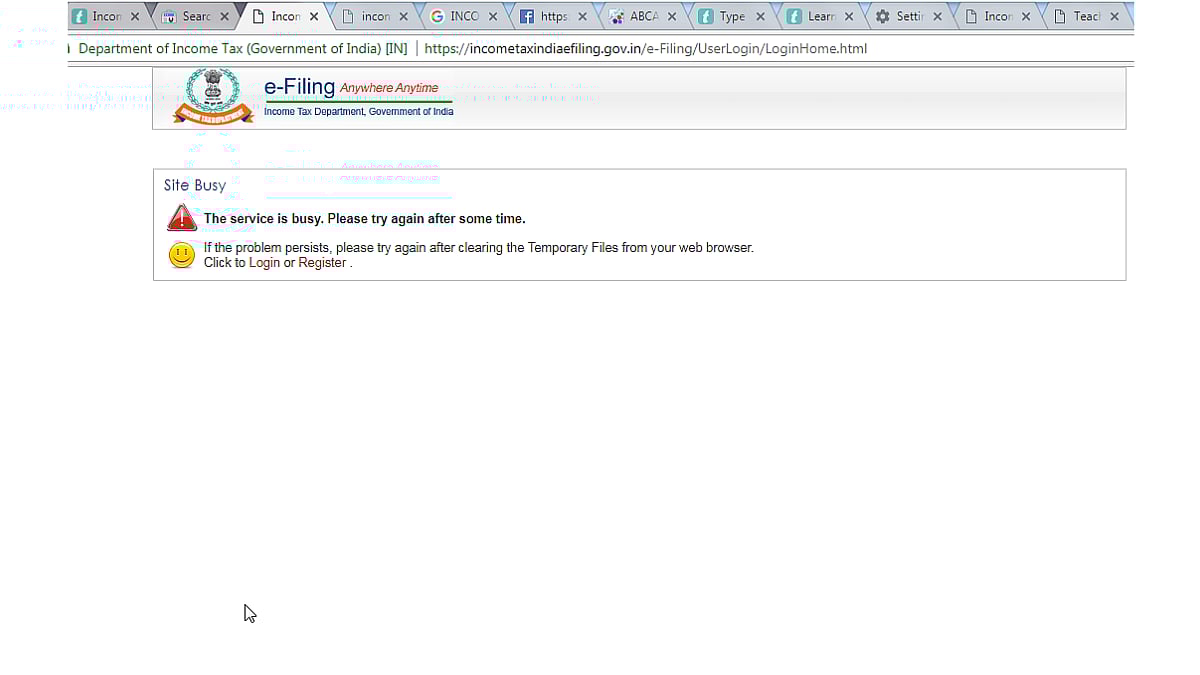Click the gear icon on the Settings tab
Screen dimensions: 1200x675
882,17
